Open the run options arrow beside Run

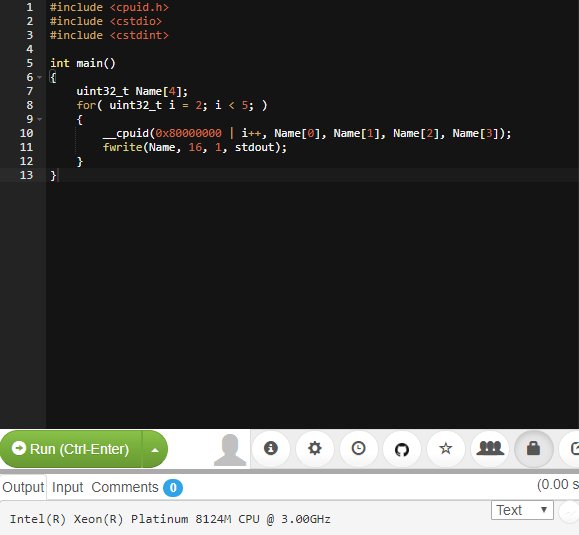coord(155,449)
